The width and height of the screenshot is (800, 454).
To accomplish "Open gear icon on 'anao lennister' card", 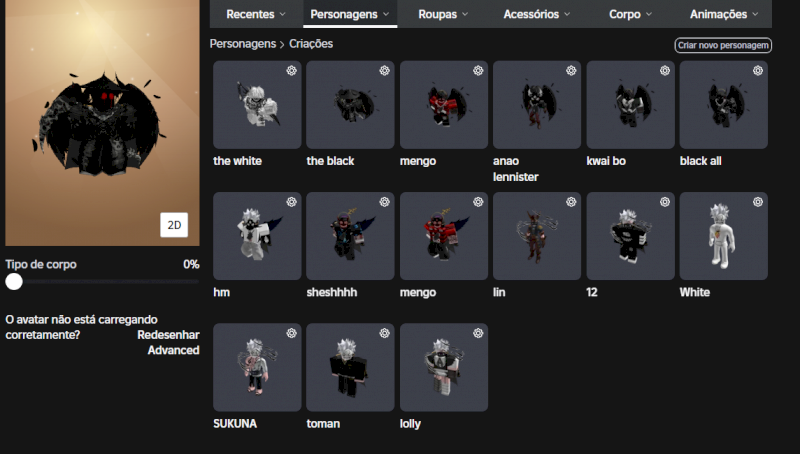I will 571,70.
